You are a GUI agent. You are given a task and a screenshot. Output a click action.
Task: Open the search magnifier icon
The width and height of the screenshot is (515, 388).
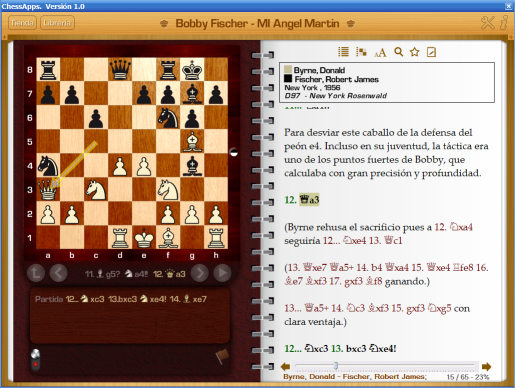(x=398, y=52)
